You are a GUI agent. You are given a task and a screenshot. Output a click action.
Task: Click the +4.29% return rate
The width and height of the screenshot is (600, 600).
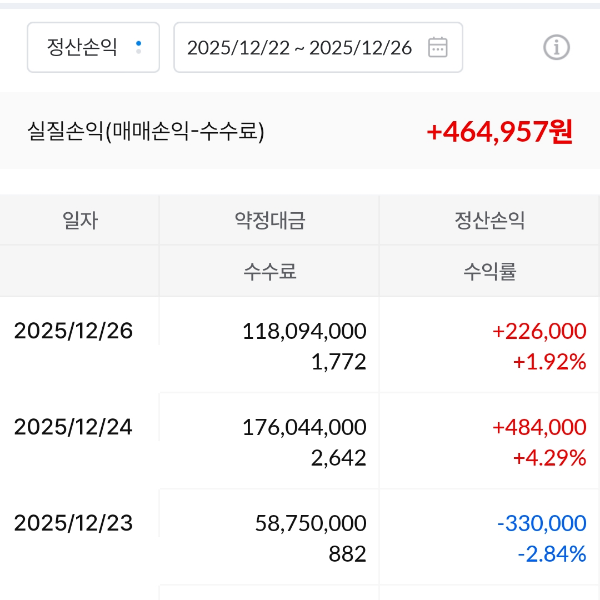coord(549,458)
